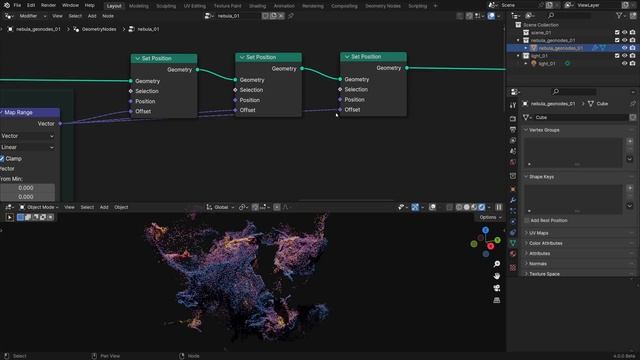Open the Scene properties tab
This screenshot has width=640, height=360.
(513, 151)
